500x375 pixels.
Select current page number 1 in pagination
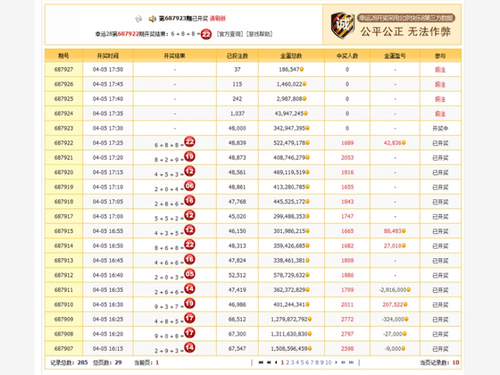pos(282,362)
